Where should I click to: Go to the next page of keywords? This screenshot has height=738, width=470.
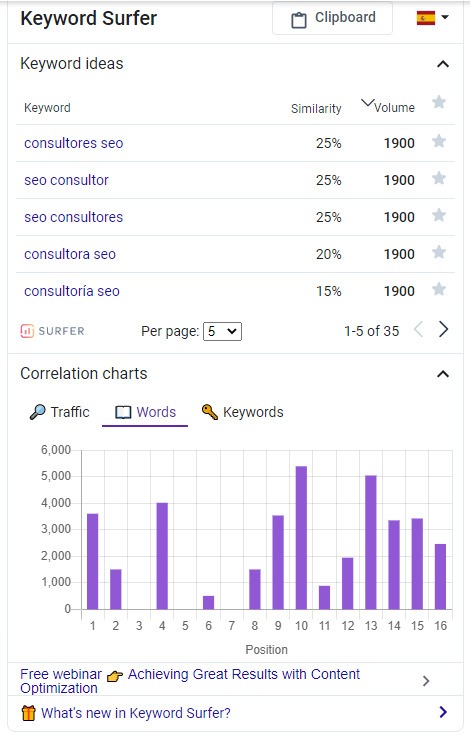pyautogui.click(x=443, y=330)
